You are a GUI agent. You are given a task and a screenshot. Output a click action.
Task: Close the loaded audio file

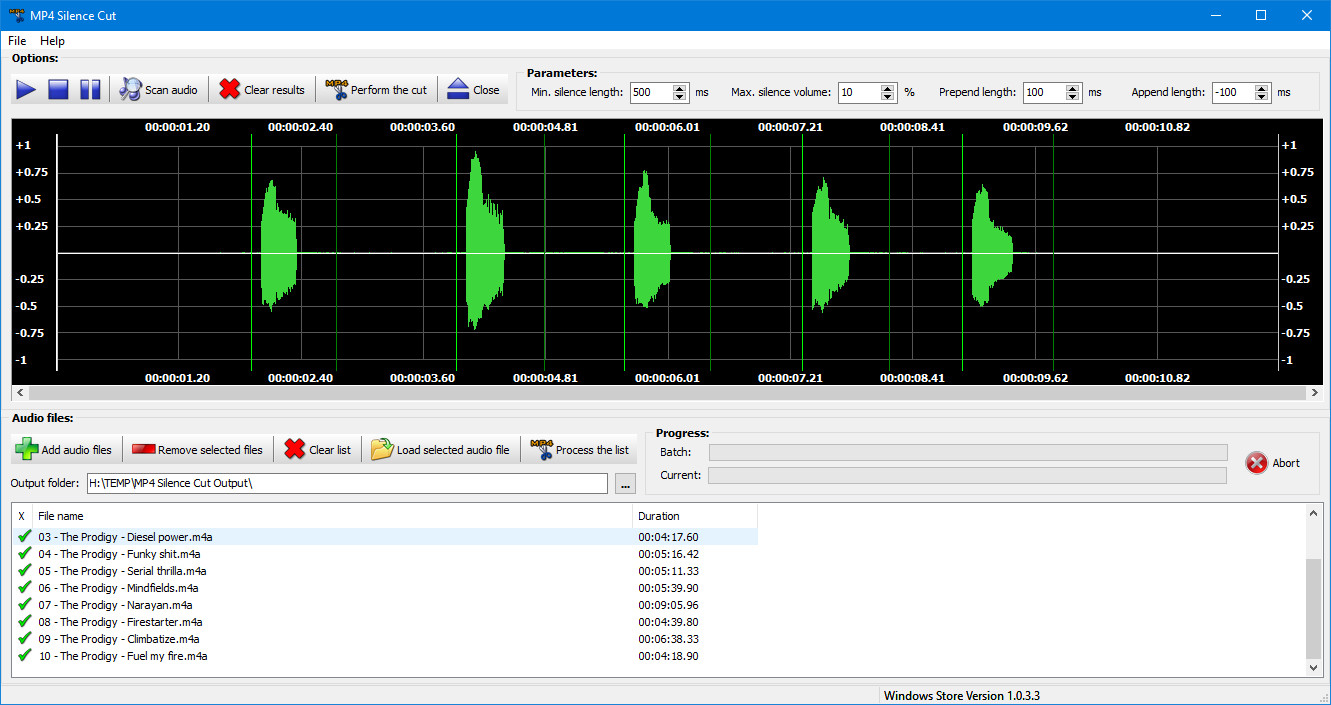click(473, 90)
